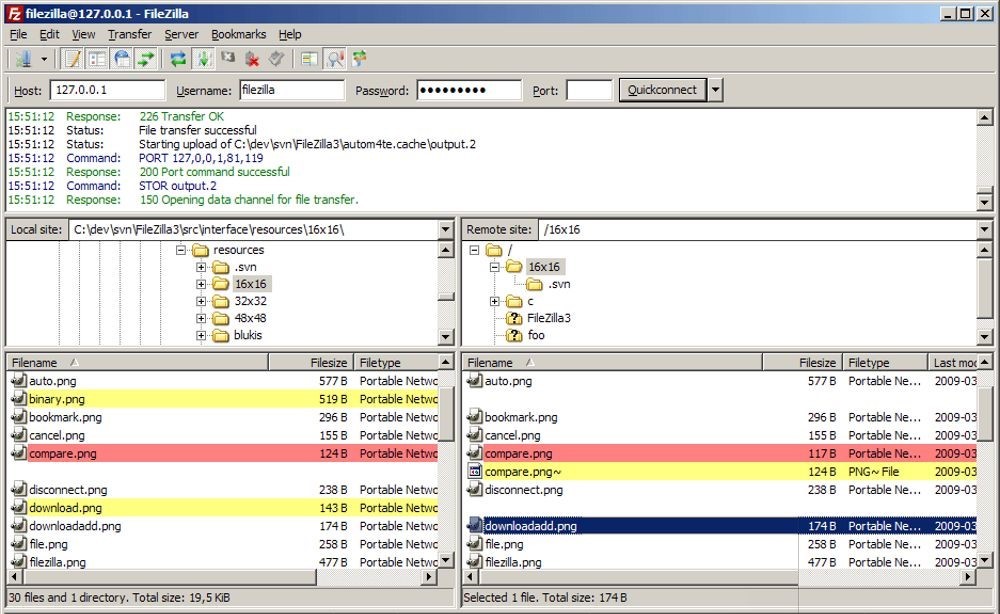Sort remote files by Filesize column
This screenshot has width=1000, height=614.
802,362
